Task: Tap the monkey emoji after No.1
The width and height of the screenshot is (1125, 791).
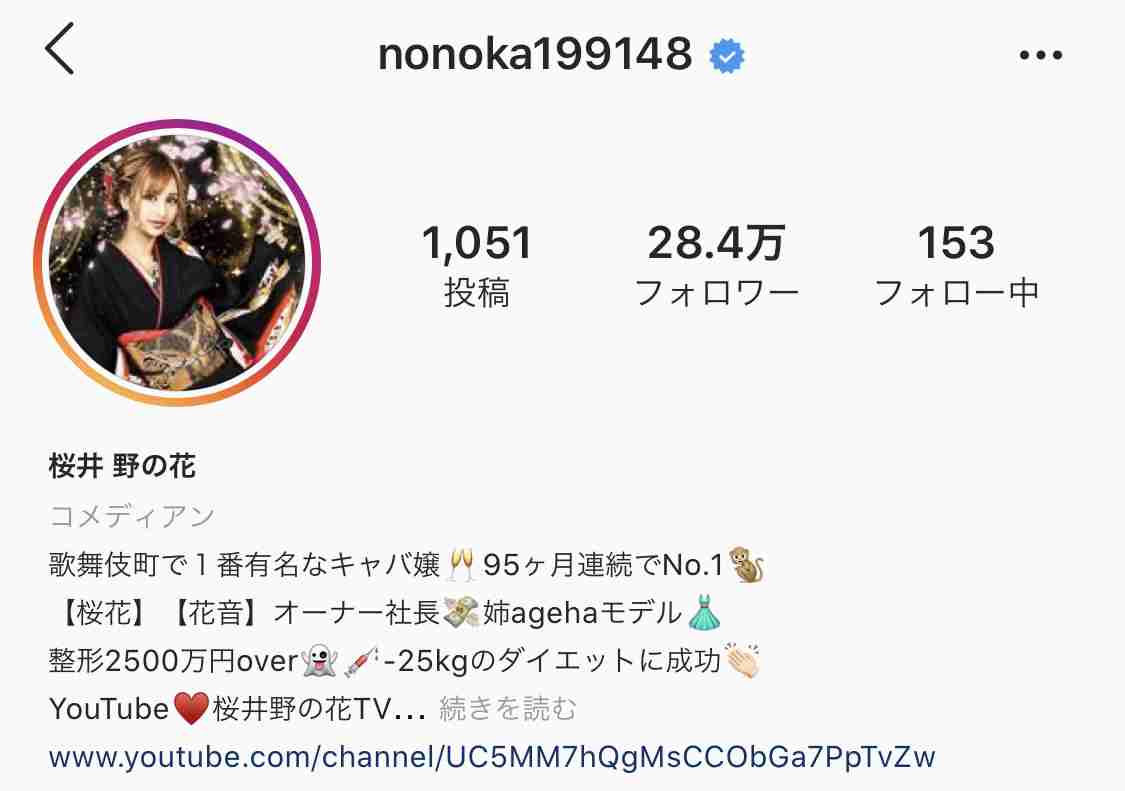Action: (x=746, y=564)
